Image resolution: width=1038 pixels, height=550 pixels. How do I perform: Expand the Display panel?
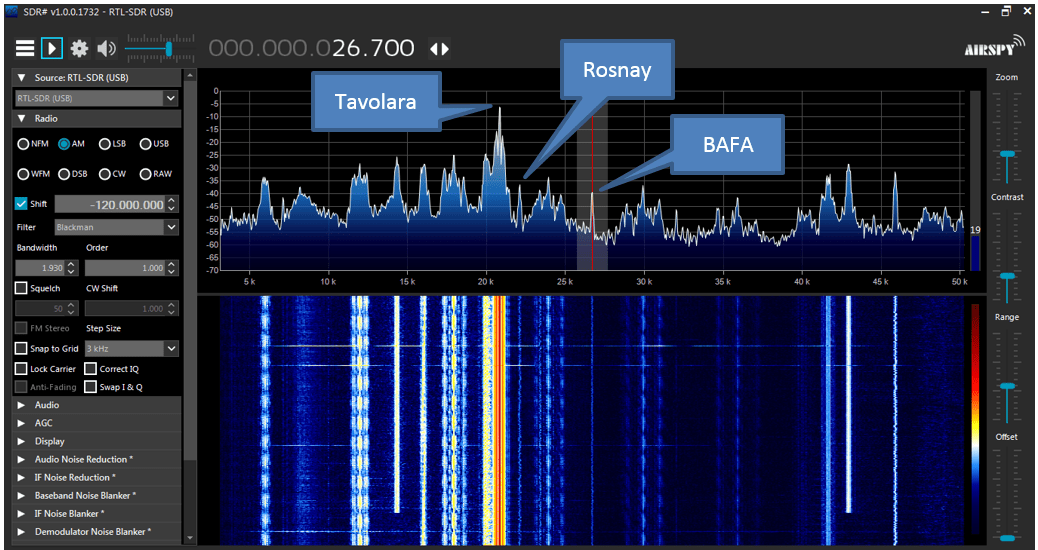97,441
